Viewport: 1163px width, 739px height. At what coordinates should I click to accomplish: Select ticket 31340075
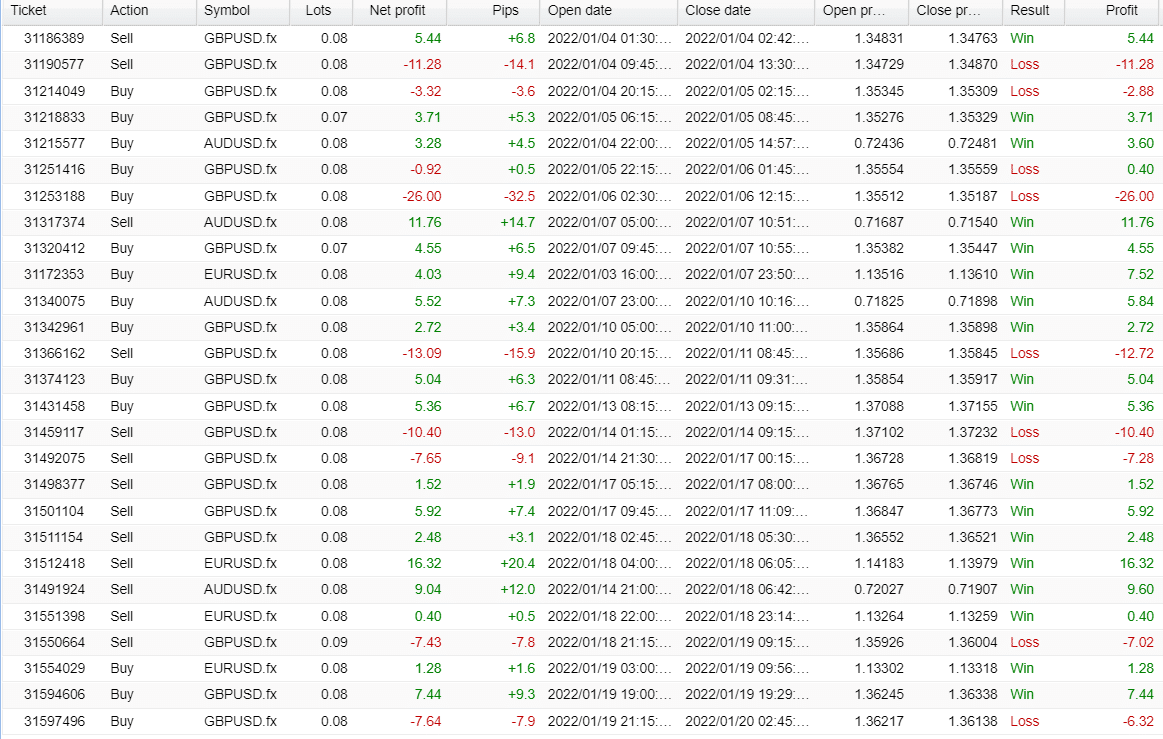pyautogui.click(x=54, y=301)
